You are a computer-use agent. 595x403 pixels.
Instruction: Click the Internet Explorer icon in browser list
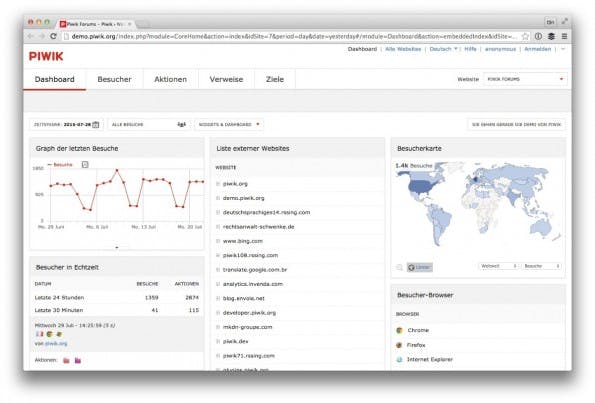(x=399, y=359)
